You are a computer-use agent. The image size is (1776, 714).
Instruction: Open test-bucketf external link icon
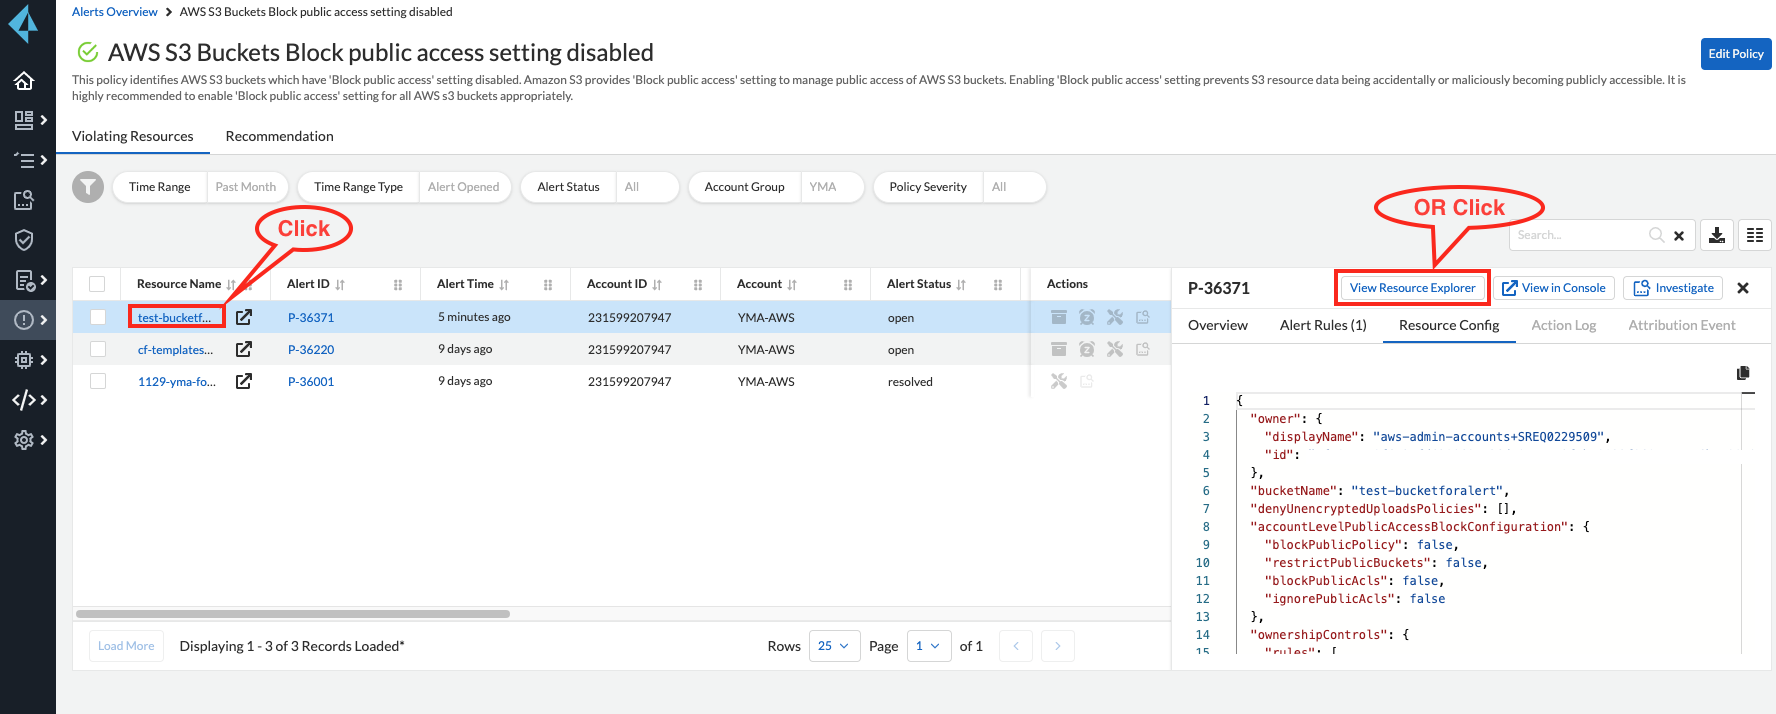(x=244, y=317)
